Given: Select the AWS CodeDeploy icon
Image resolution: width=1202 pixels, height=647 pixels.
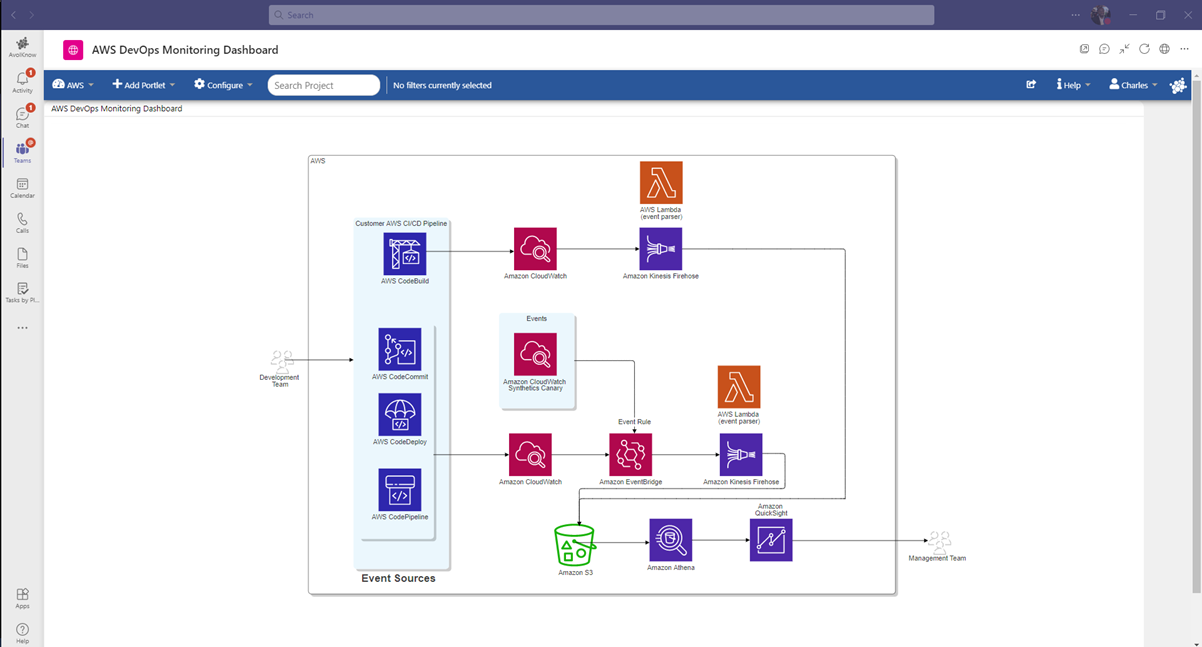Looking at the screenshot, I should click(399, 414).
